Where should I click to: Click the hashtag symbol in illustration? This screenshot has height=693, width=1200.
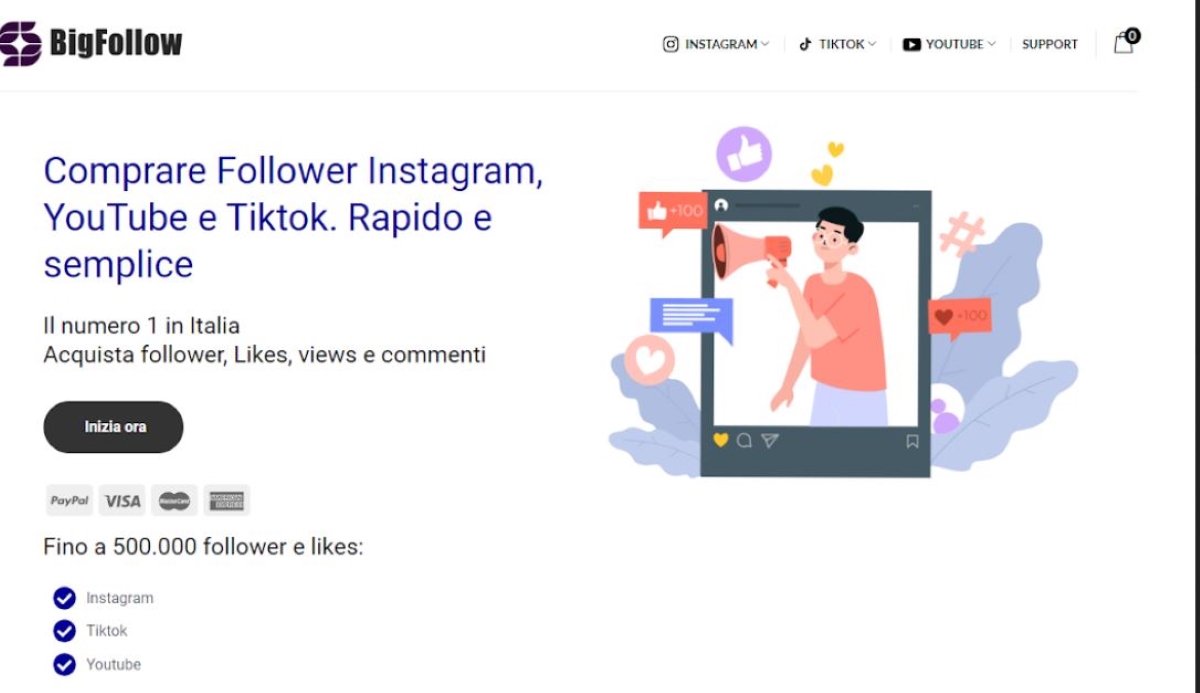[961, 234]
